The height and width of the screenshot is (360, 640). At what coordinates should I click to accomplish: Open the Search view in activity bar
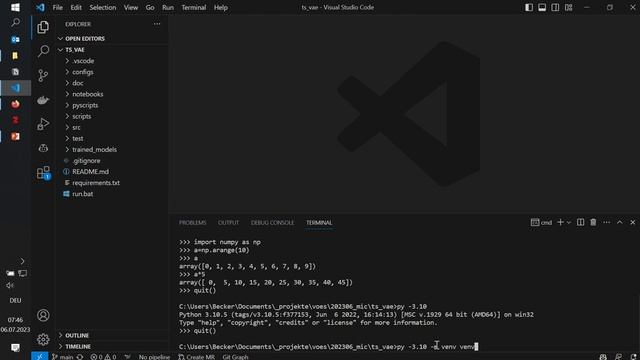pyautogui.click(x=43, y=51)
